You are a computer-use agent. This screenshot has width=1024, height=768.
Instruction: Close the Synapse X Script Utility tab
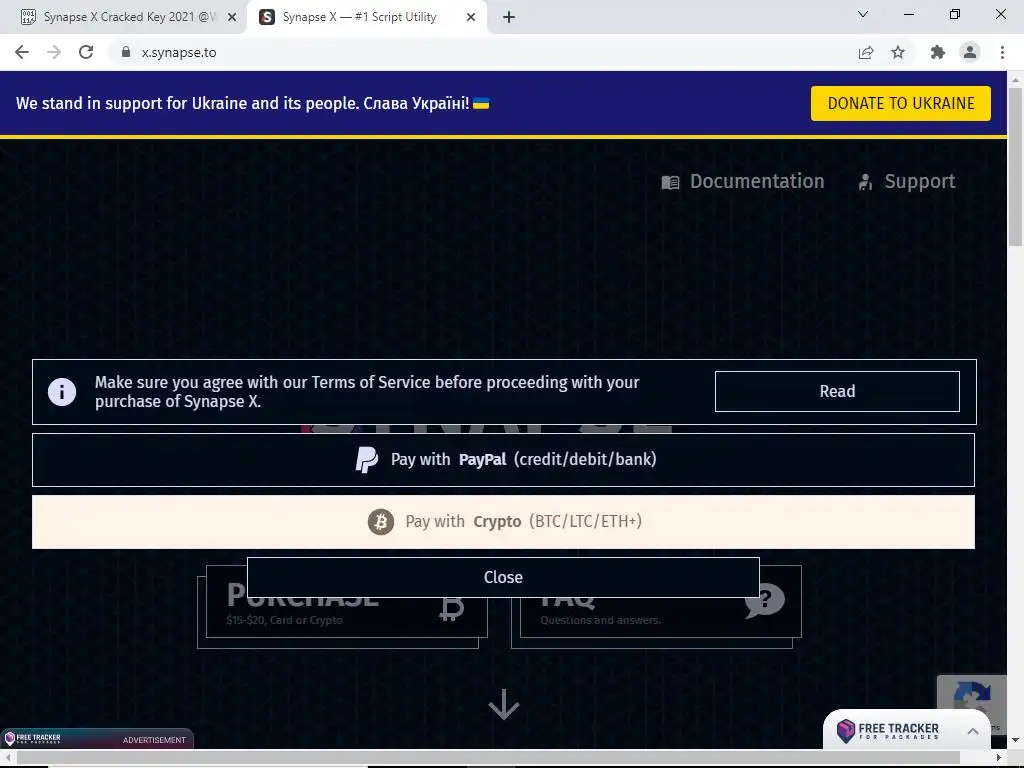click(471, 18)
